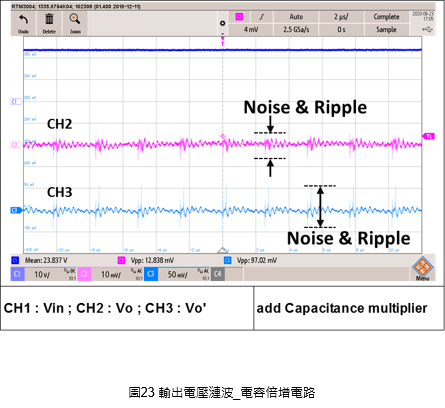Click the USB connection status icon
Screen dimensions: 445x408
point(427,30)
